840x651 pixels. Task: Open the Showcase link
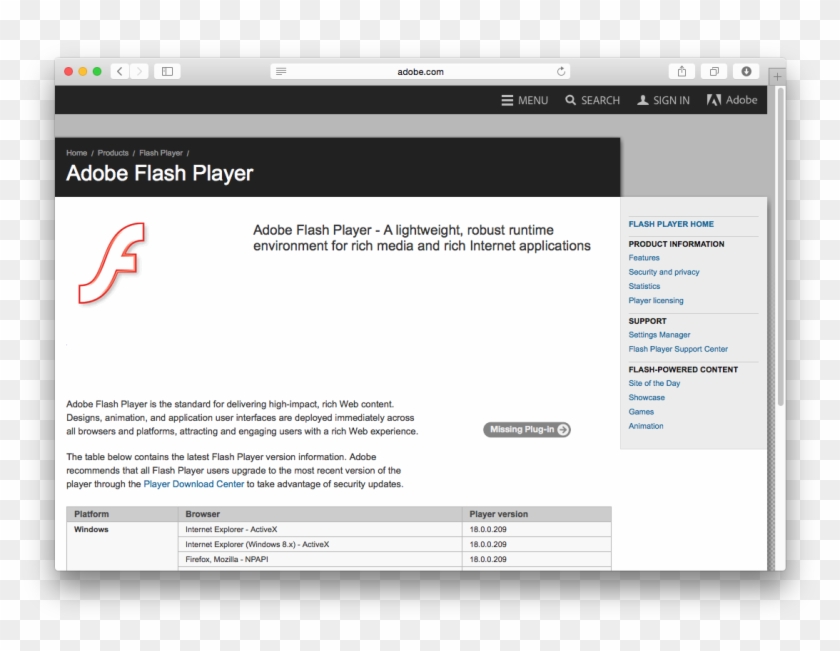pos(647,398)
